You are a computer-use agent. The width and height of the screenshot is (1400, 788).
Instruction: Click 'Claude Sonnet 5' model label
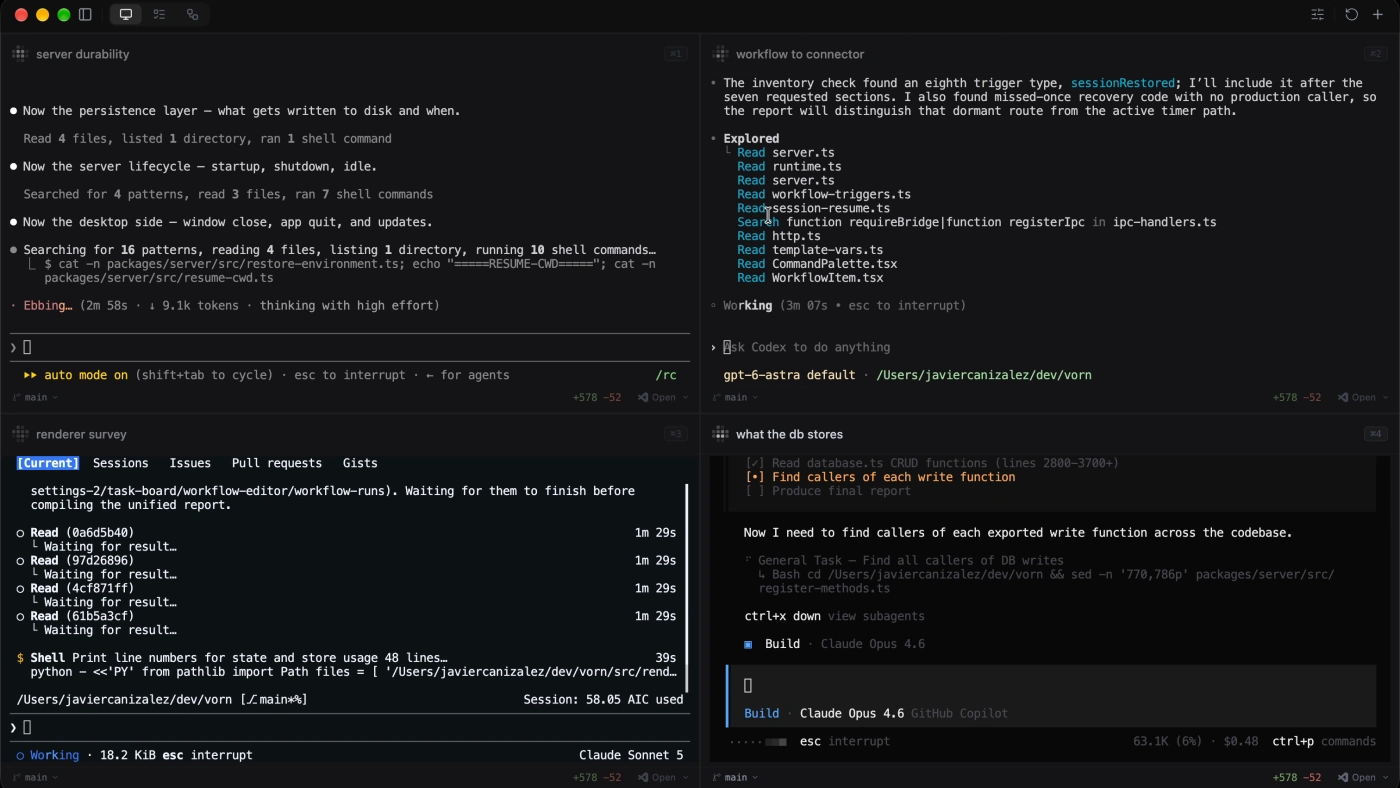631,755
